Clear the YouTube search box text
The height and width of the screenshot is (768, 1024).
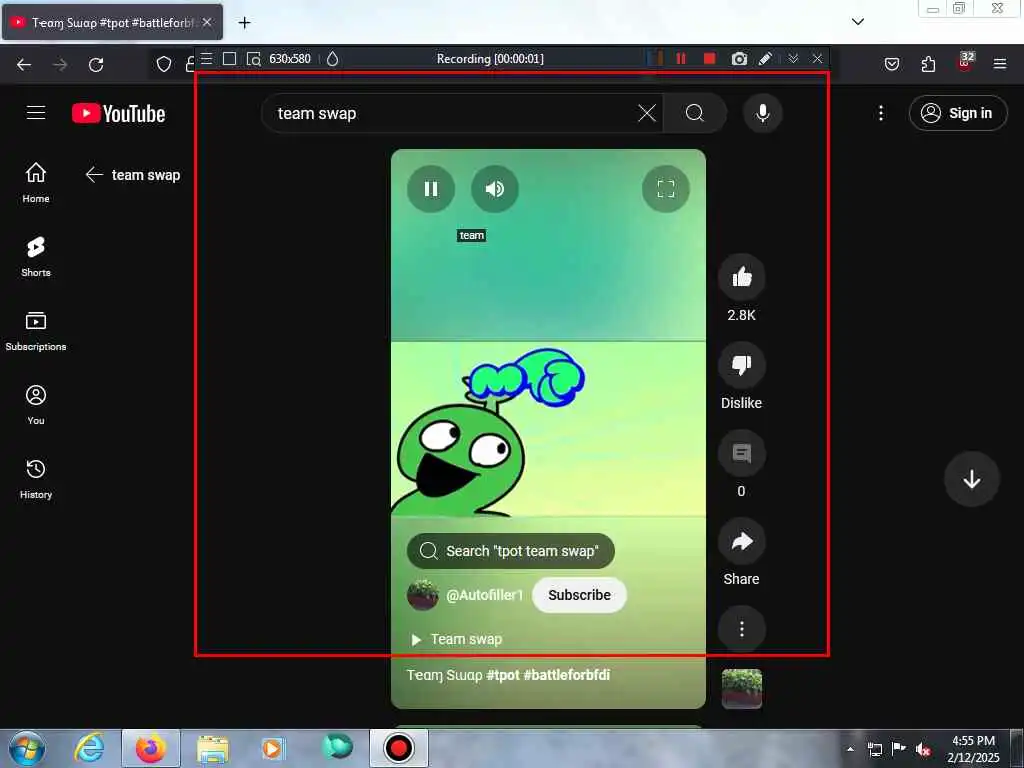pyautogui.click(x=647, y=114)
